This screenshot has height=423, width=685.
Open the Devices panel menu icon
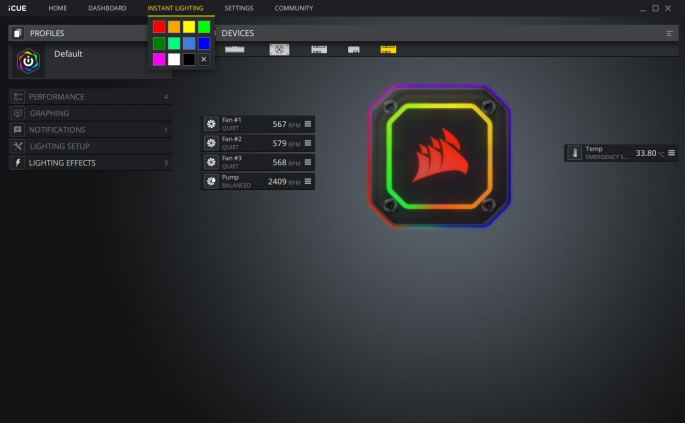[x=669, y=33]
